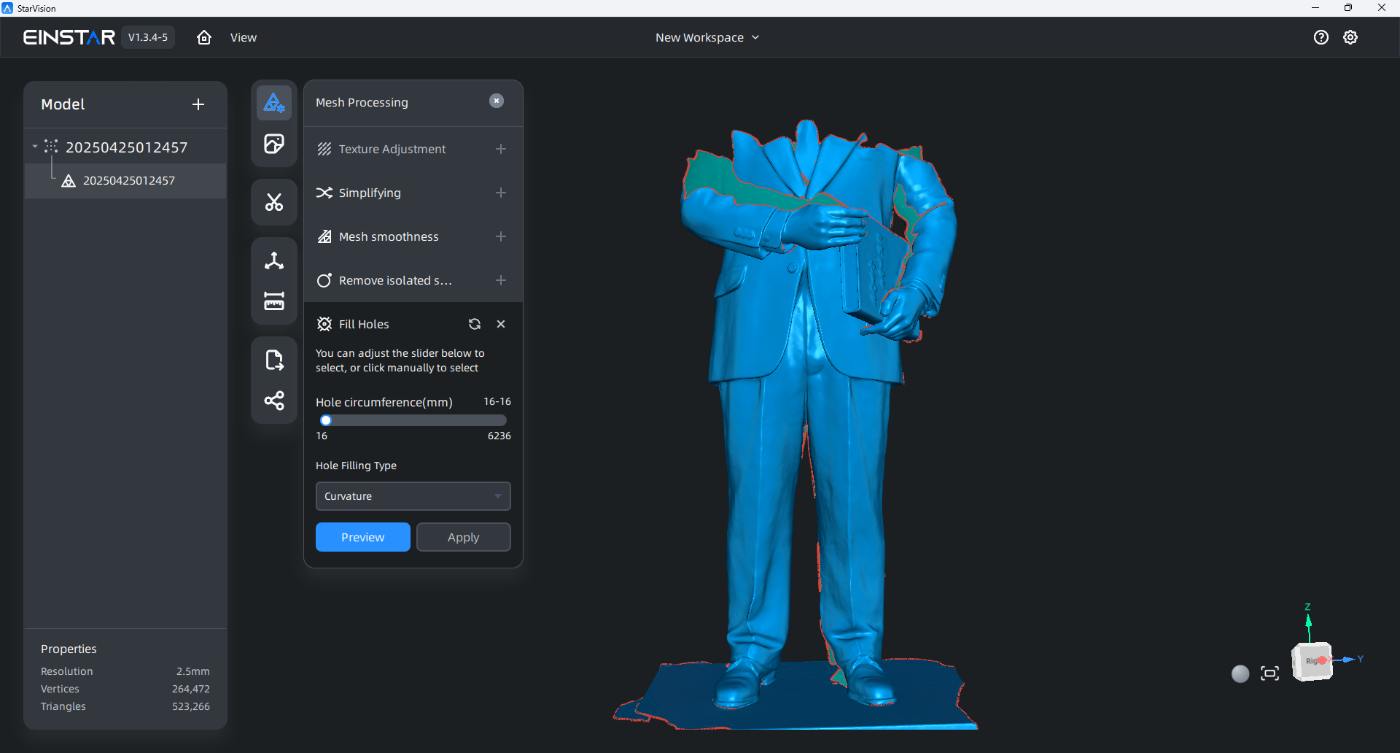Click the share icon in the sidebar
Viewport: 1400px width, 753px height.
coord(274,401)
